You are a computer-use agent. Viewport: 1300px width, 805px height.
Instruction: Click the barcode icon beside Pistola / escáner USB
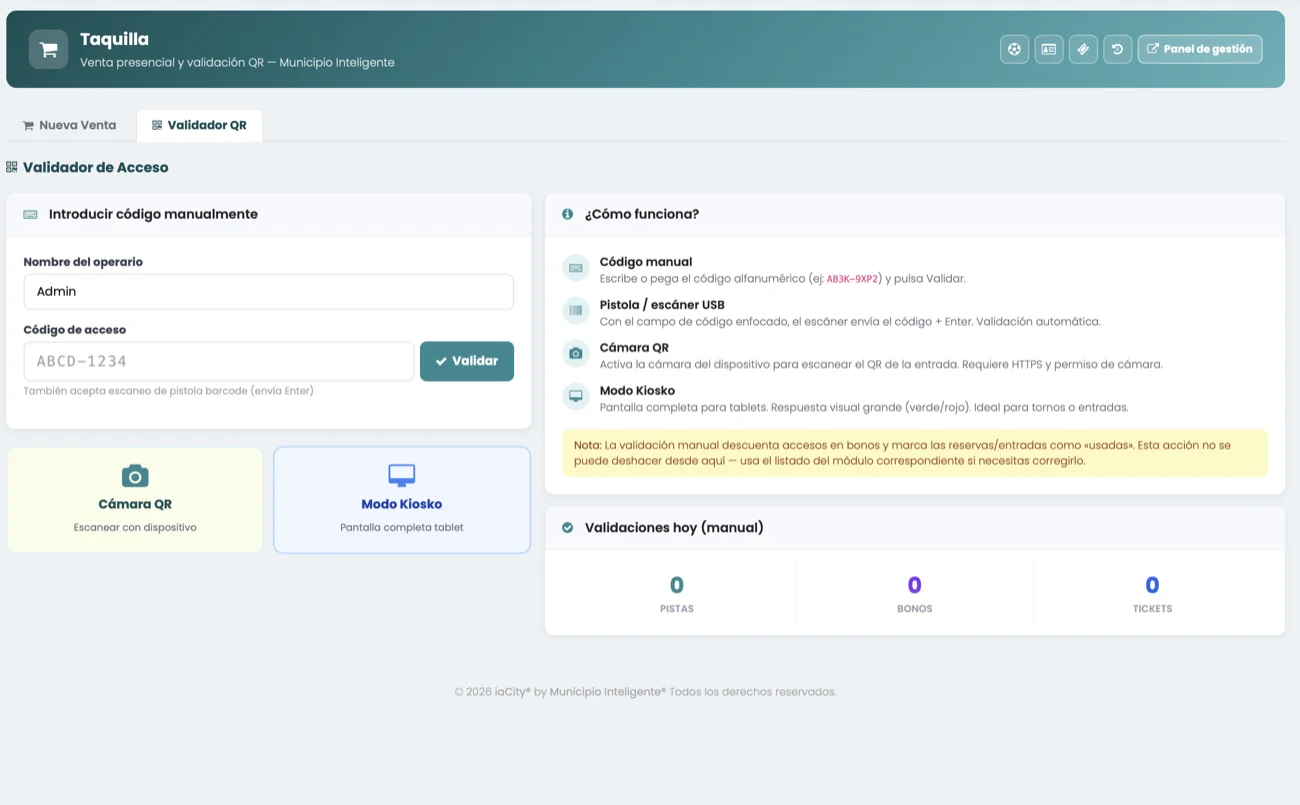click(576, 311)
